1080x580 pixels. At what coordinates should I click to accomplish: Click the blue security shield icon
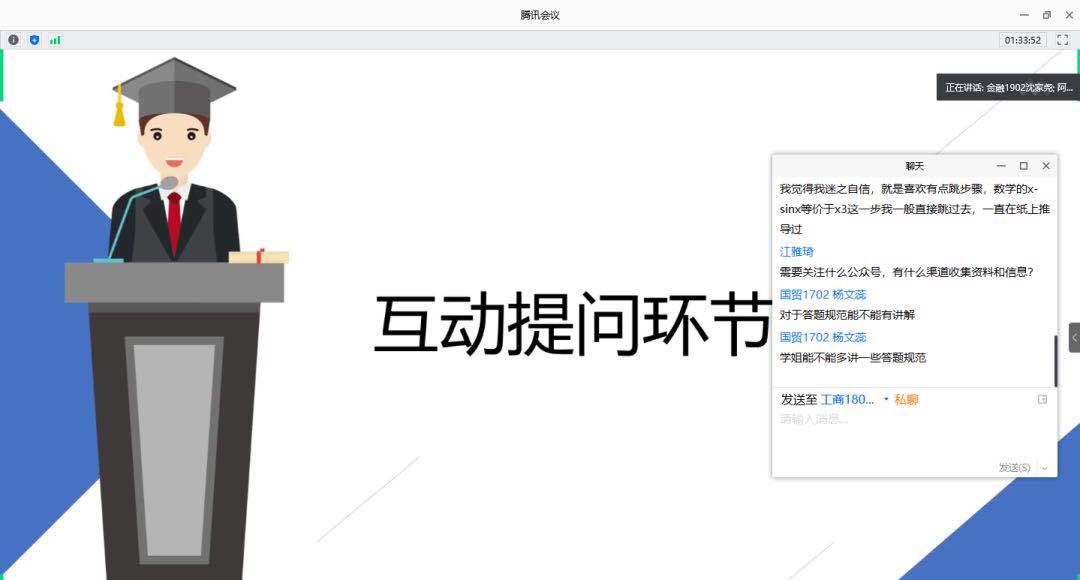click(x=34, y=40)
